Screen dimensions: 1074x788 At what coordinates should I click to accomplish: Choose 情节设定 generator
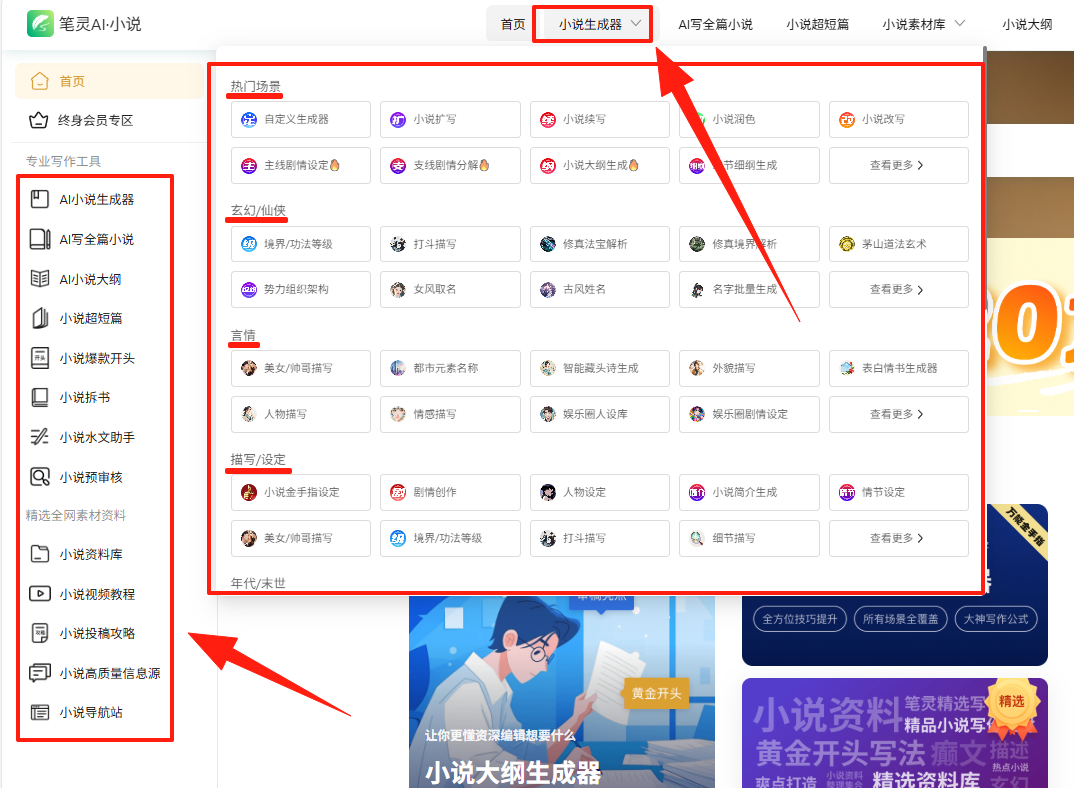(899, 492)
